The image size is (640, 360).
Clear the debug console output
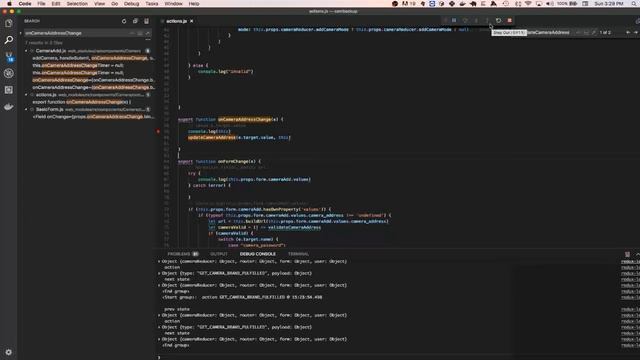pyautogui.click(x=627, y=254)
